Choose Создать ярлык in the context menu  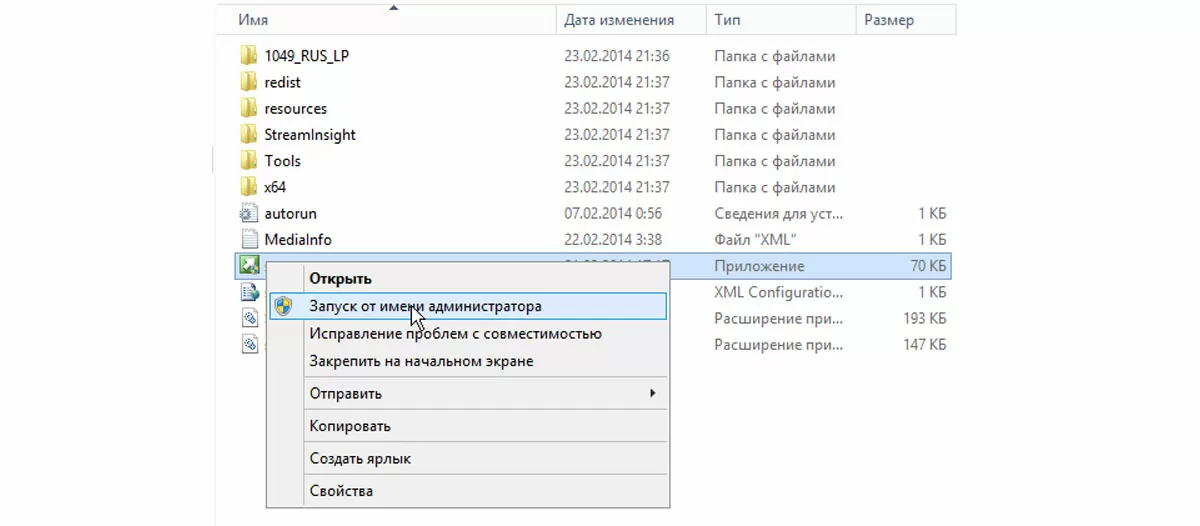[360, 459]
